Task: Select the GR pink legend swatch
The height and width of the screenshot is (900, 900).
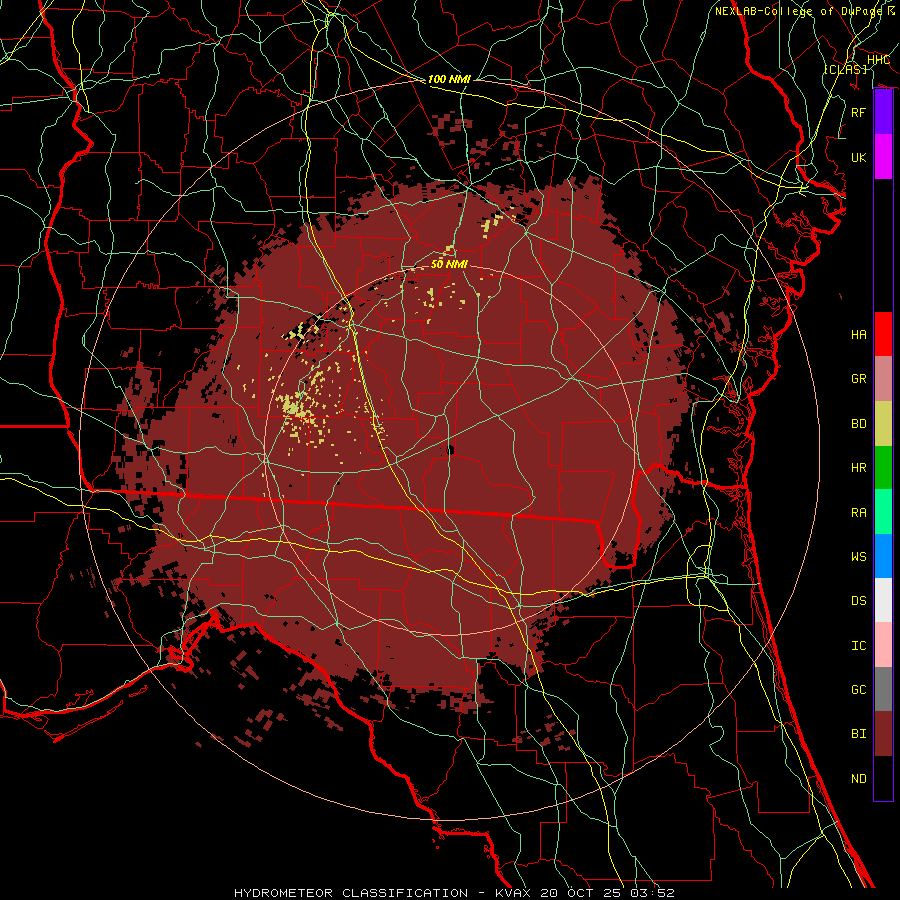Action: (x=883, y=379)
